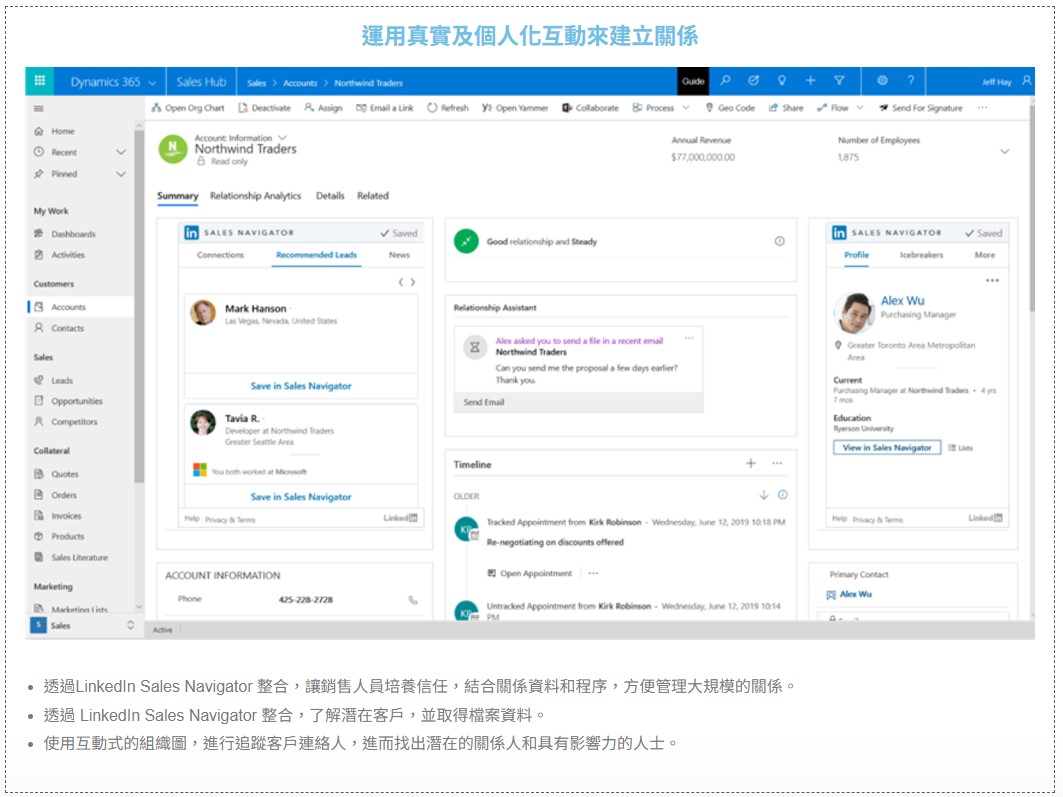
Task: Open the advanced find funnel icon
Action: [839, 81]
